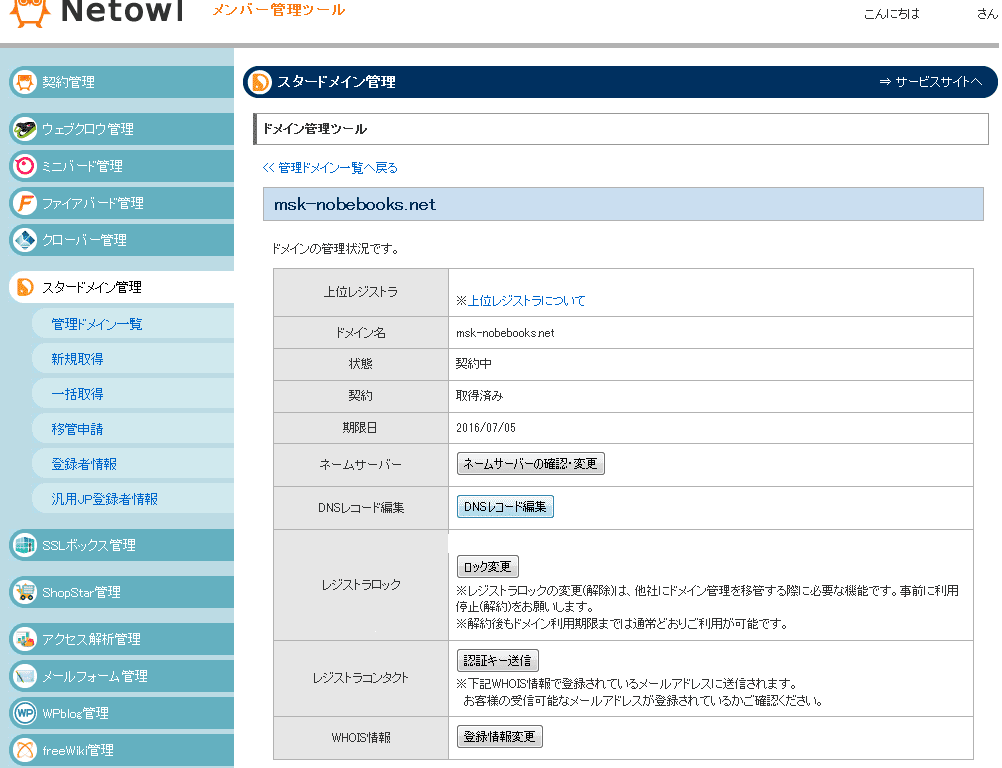Open SSLボックス管理 sidebar menu

pos(121,545)
